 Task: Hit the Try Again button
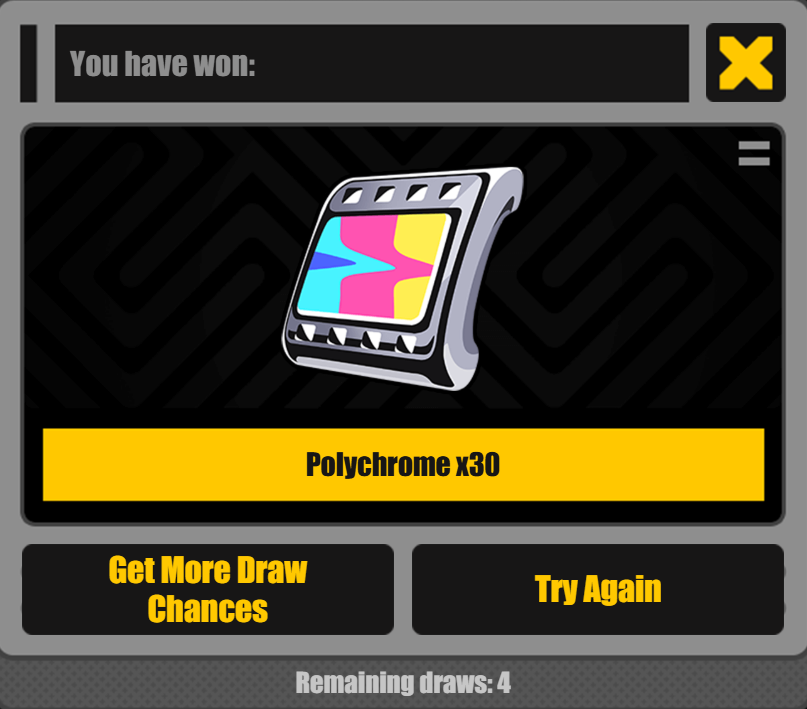598,589
